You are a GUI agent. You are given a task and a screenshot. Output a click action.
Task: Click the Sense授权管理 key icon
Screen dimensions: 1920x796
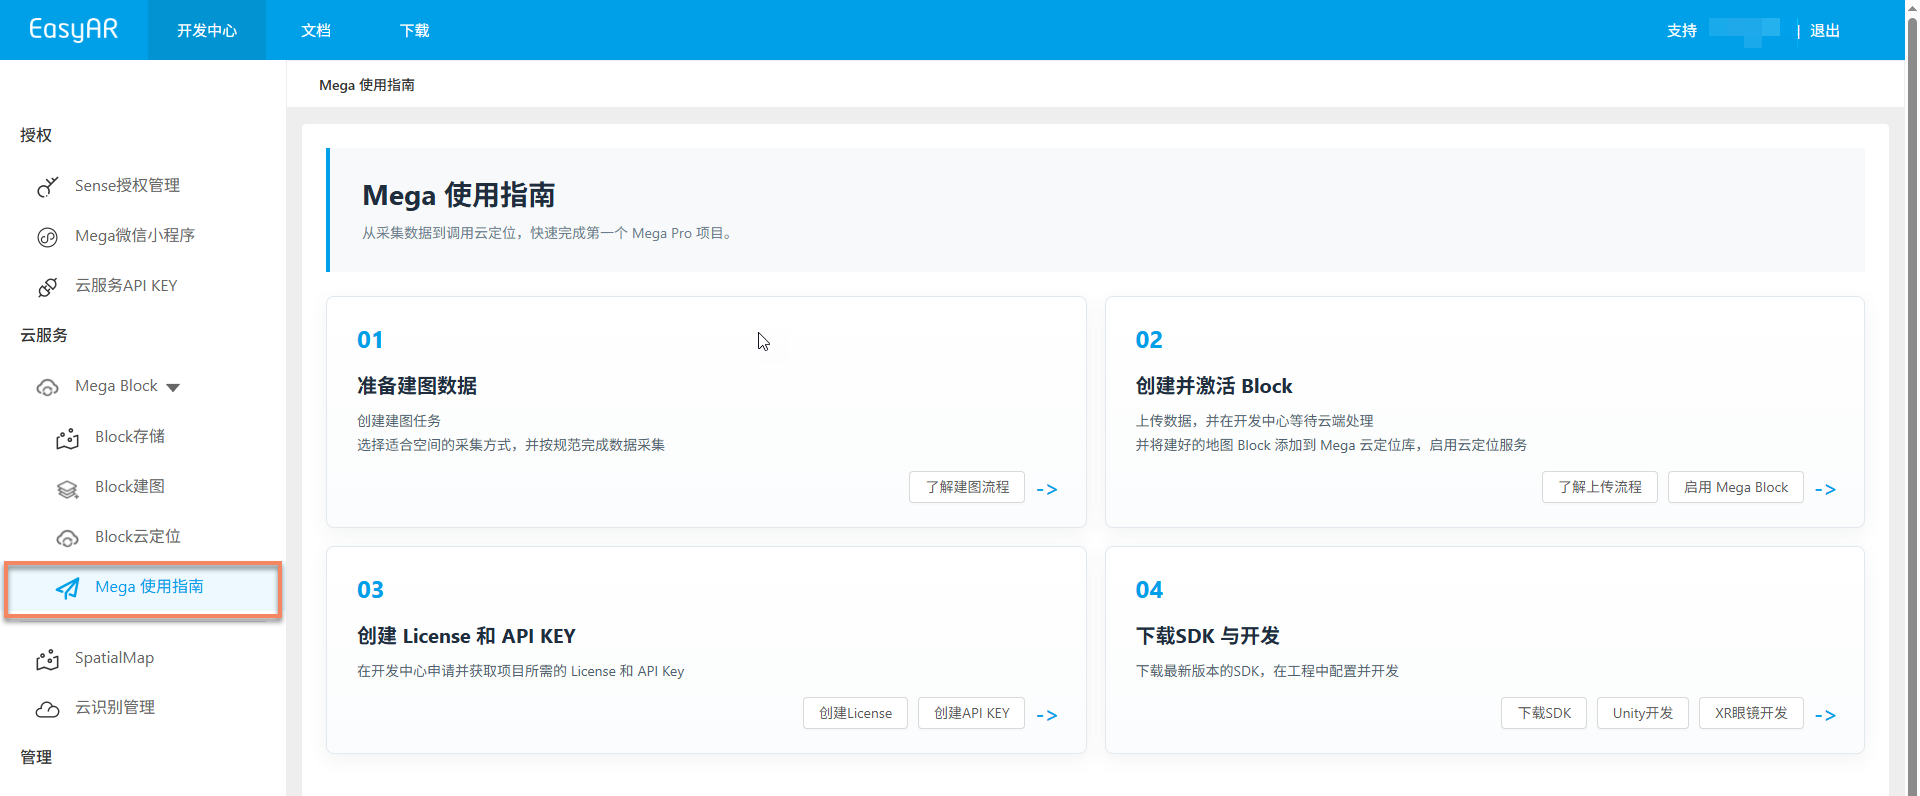tap(48, 187)
